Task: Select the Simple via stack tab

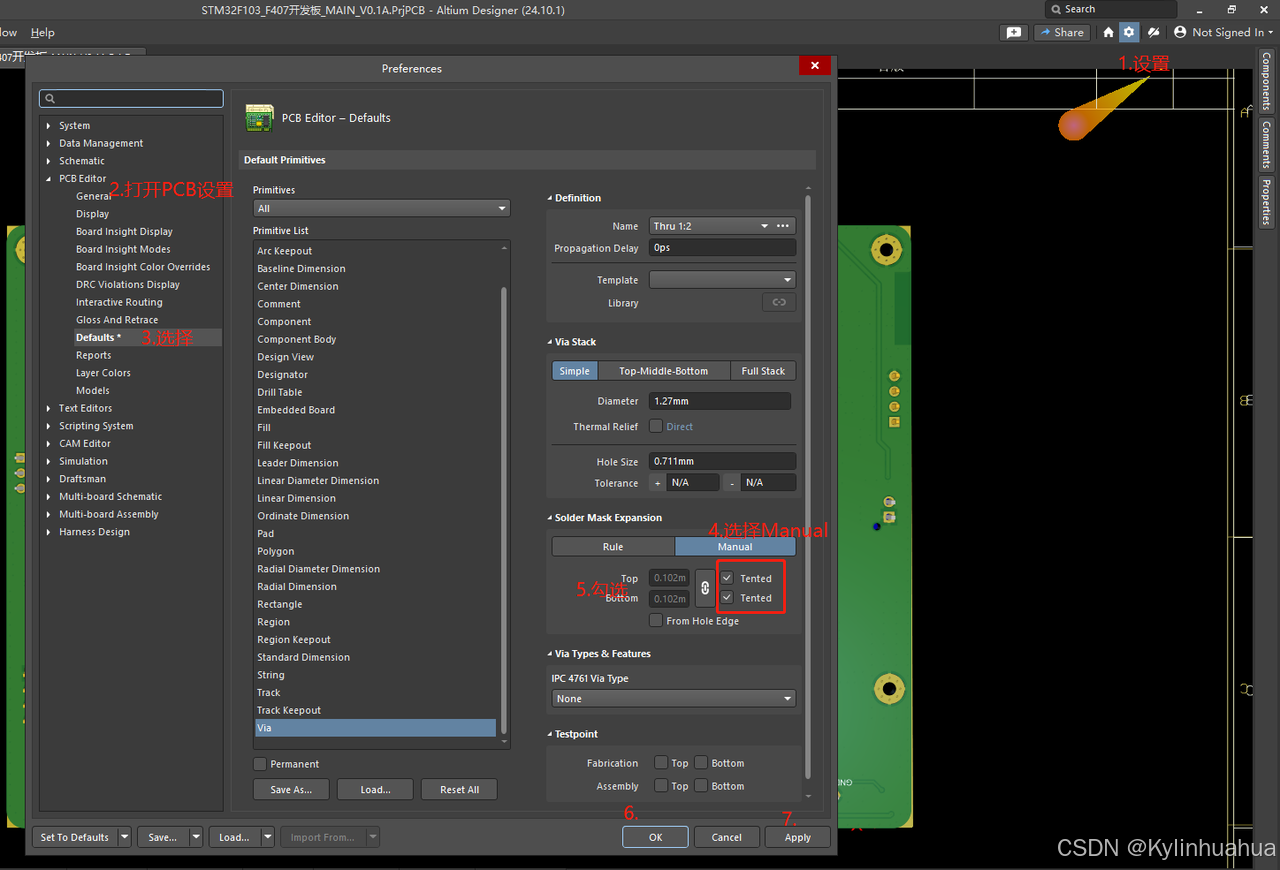Action: point(574,371)
